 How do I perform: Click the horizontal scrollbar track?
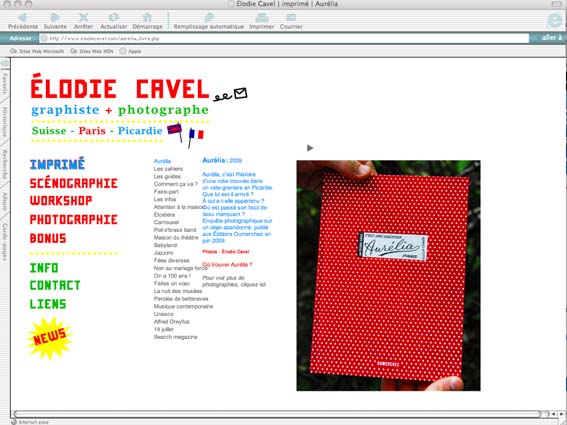(277, 414)
